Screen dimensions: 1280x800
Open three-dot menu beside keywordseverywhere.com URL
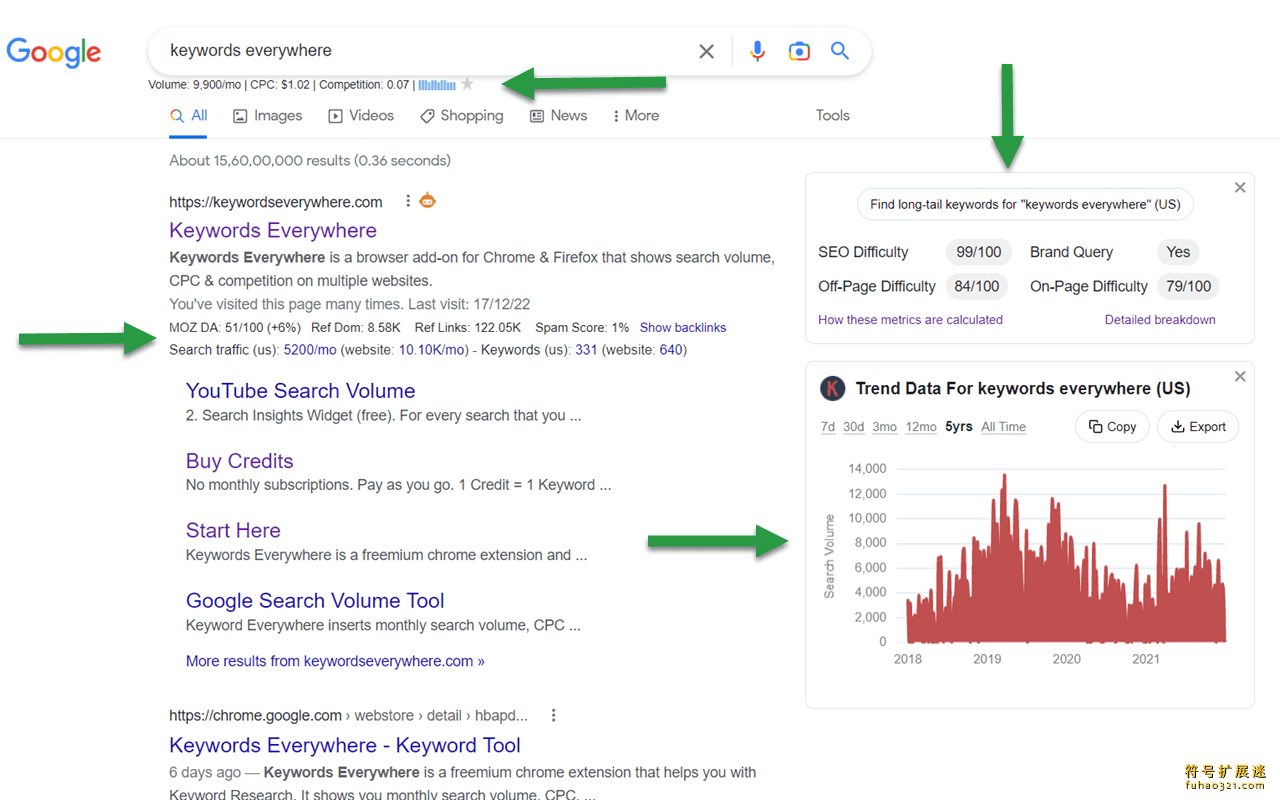408,201
